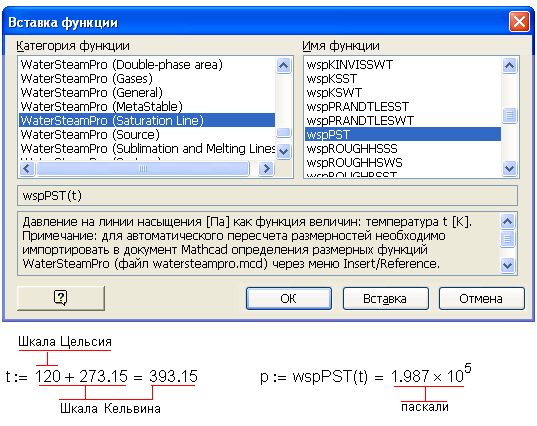The image size is (537, 426).
Task: Click the wspPST(t) syntax field
Action: point(267,196)
